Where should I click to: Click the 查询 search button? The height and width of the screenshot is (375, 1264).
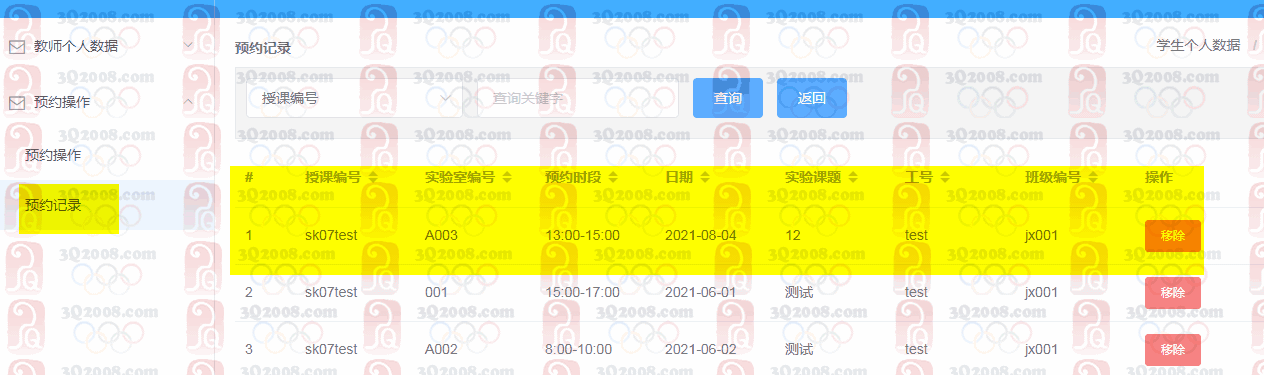[728, 98]
